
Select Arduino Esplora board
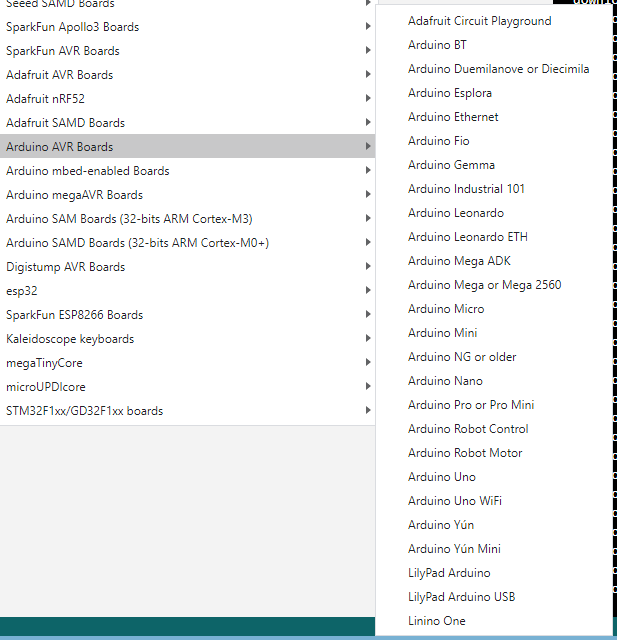click(x=494, y=93)
